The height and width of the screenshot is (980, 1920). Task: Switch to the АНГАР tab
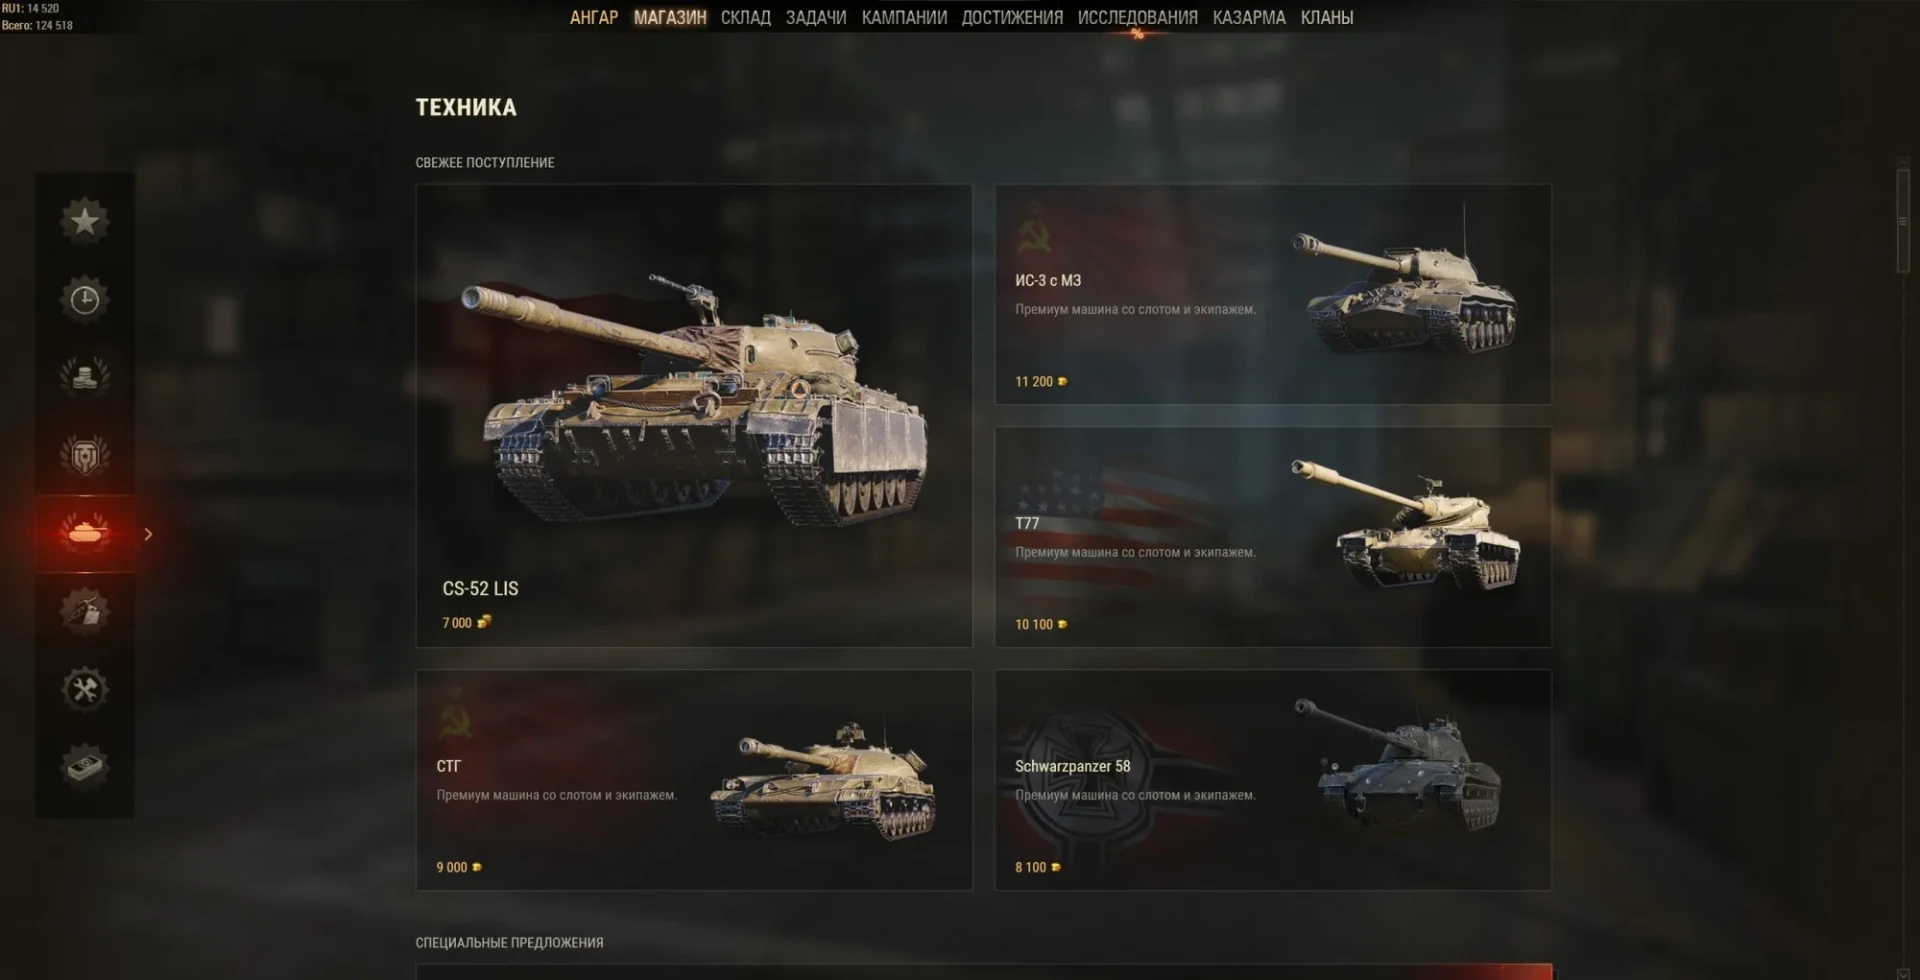click(594, 18)
